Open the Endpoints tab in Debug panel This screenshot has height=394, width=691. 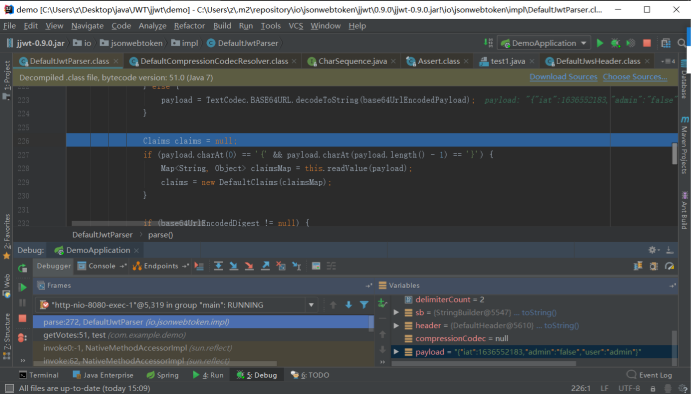[161, 266]
